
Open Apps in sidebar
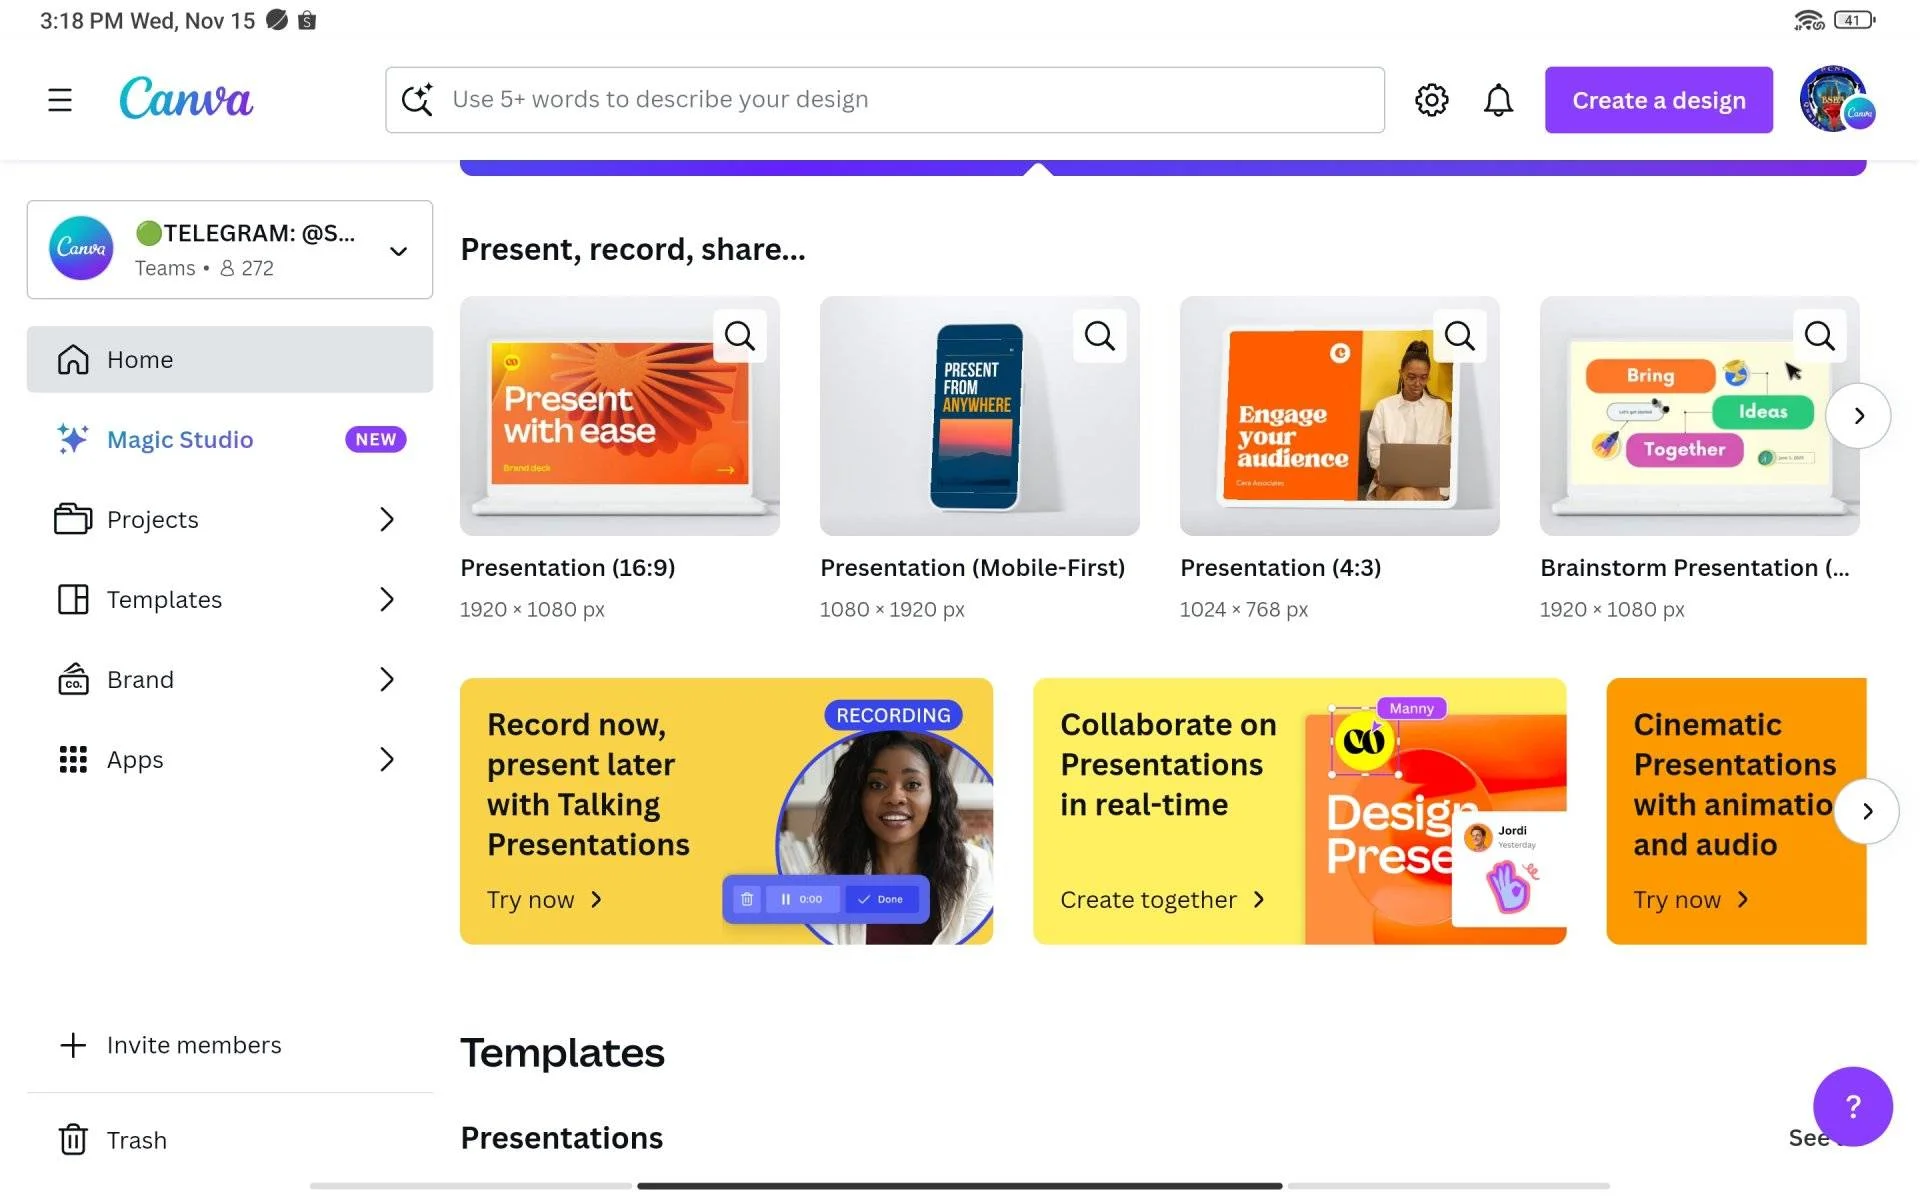click(x=230, y=759)
